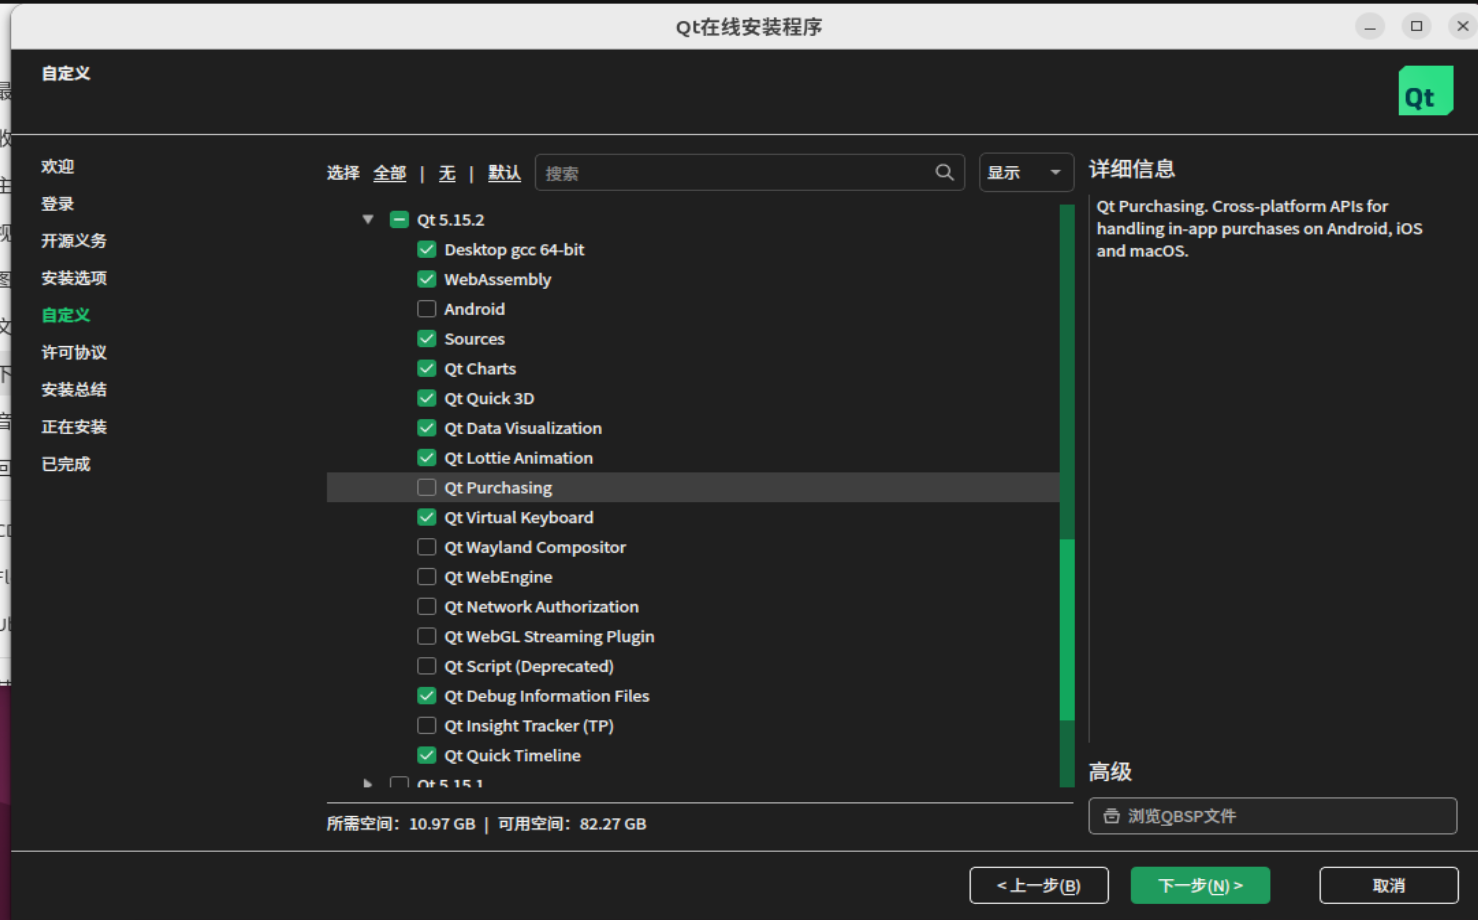Click the 下一步(N) button
The width and height of the screenshot is (1478, 920).
coord(1199,885)
